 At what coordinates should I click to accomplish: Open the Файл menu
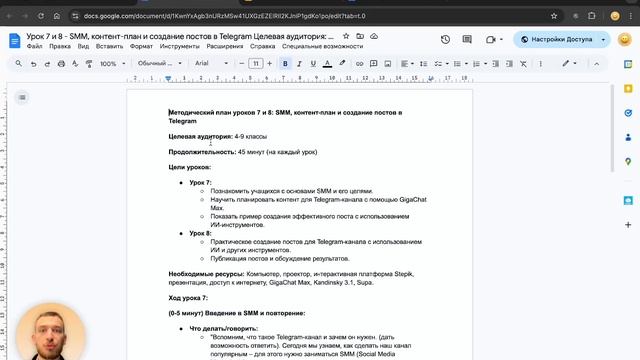[x=34, y=46]
